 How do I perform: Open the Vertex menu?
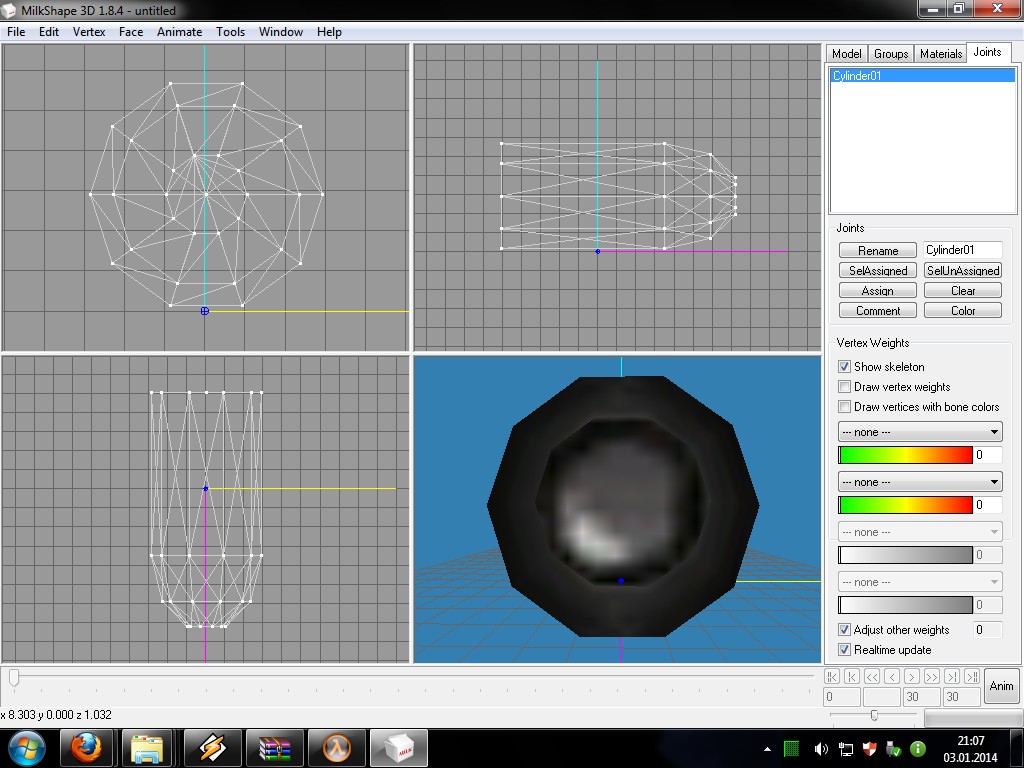[89, 32]
